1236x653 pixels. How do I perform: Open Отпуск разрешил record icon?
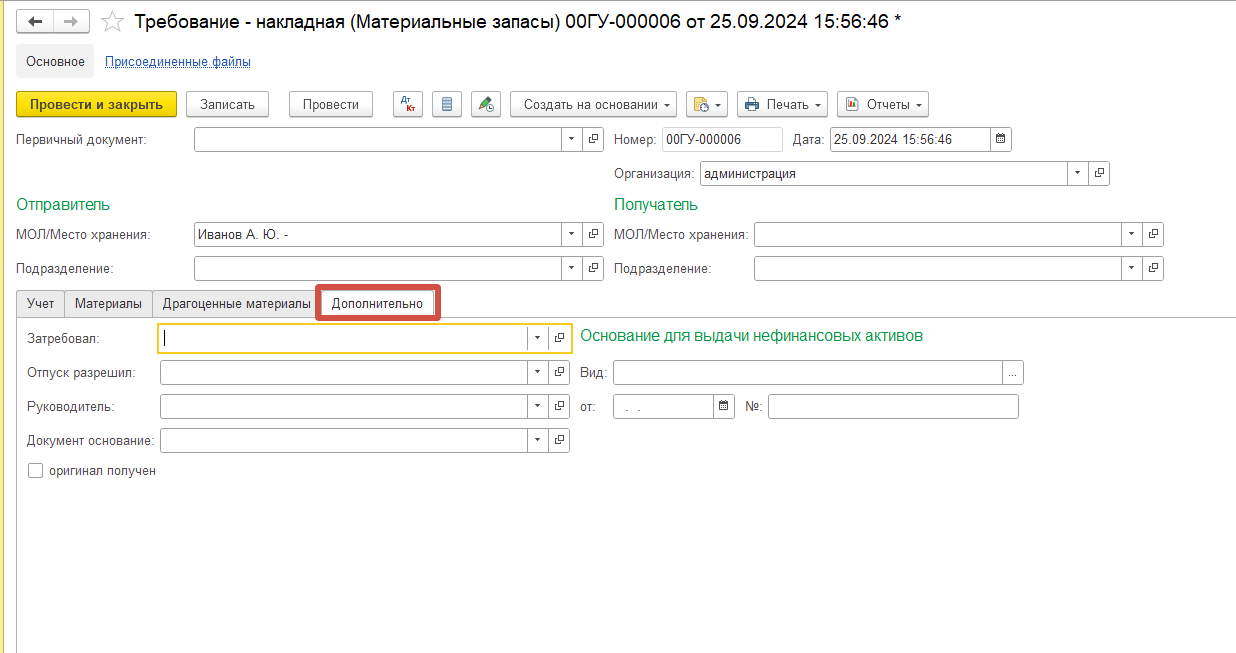pos(559,373)
